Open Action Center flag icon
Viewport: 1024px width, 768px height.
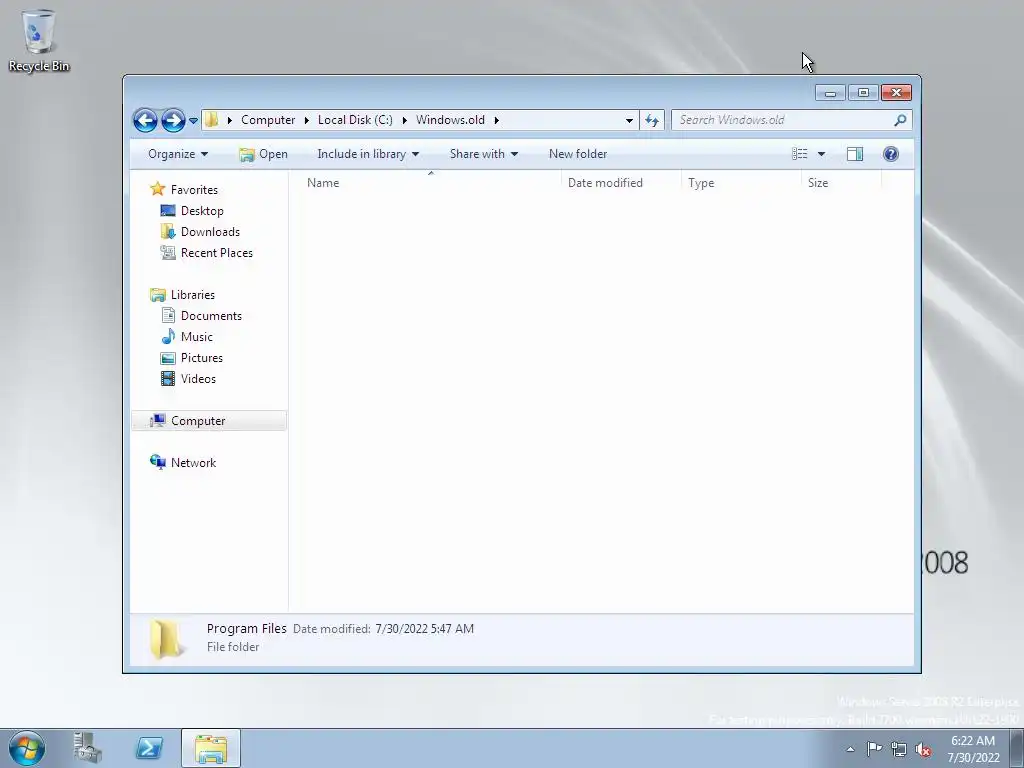874,749
